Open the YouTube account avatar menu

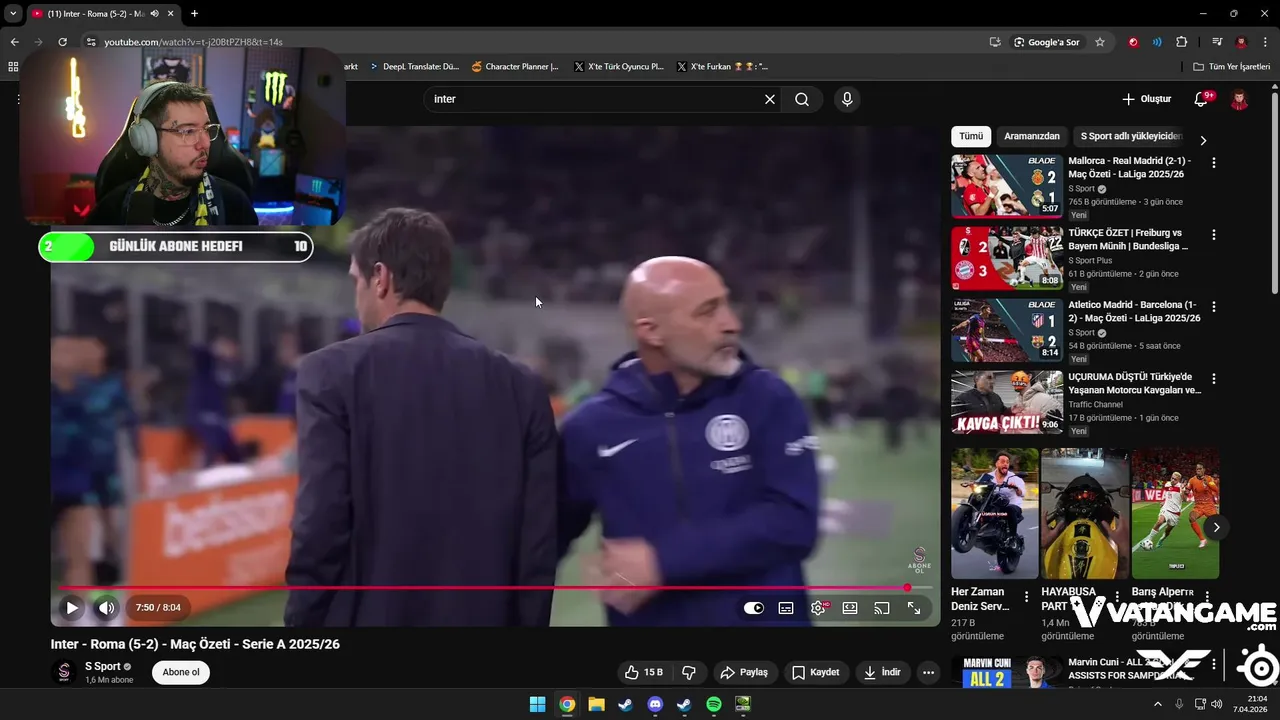point(1239,99)
